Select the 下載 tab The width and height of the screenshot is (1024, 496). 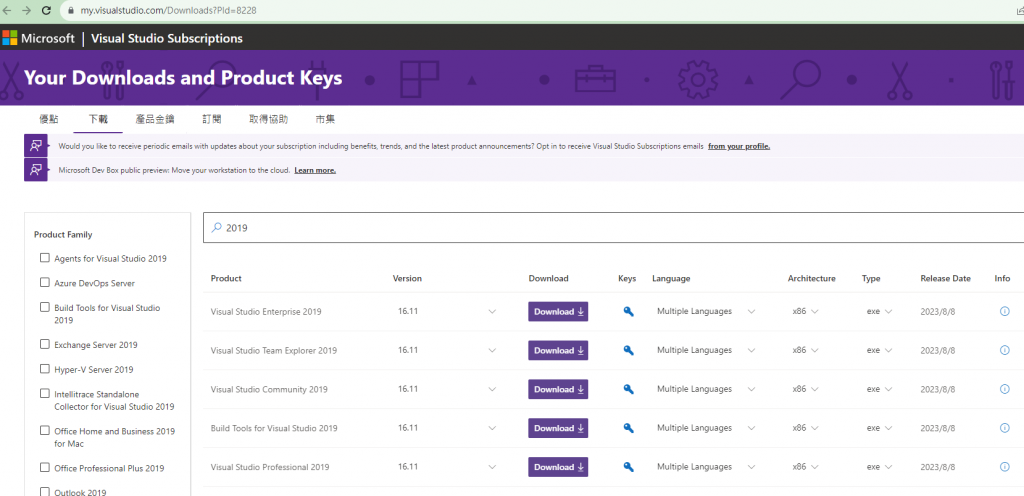[x=99, y=119]
